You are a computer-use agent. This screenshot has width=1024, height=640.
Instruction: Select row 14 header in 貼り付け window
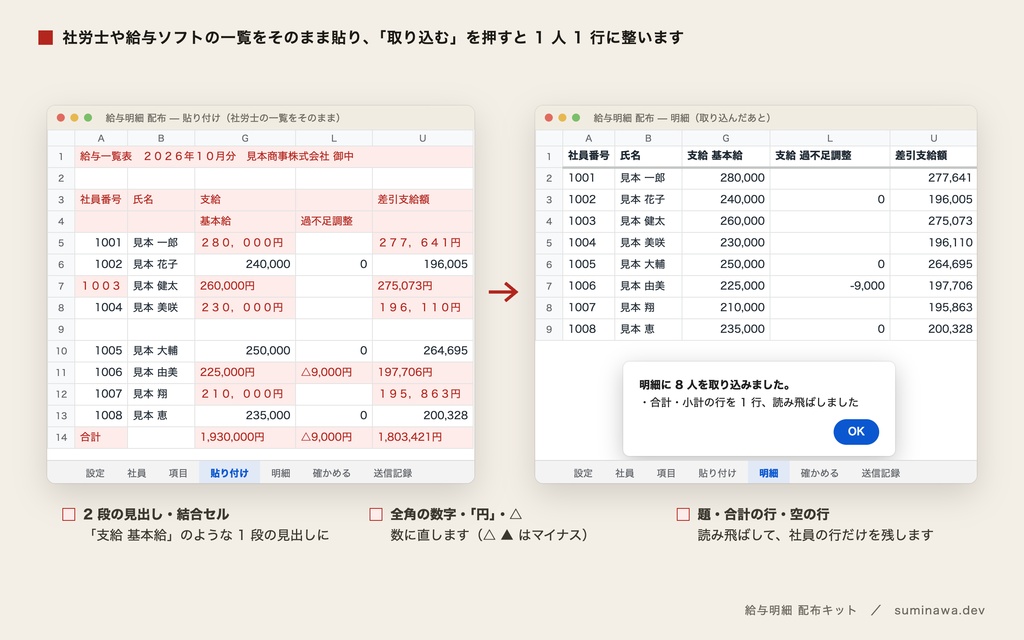coord(61,437)
